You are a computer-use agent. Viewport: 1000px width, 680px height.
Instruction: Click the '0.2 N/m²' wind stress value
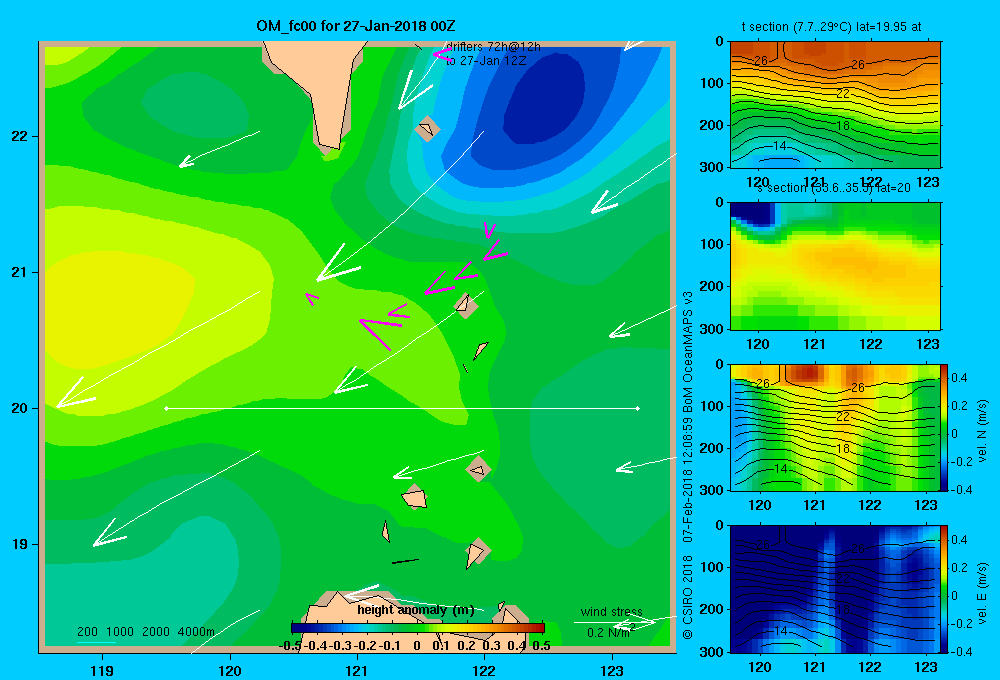pos(611,632)
